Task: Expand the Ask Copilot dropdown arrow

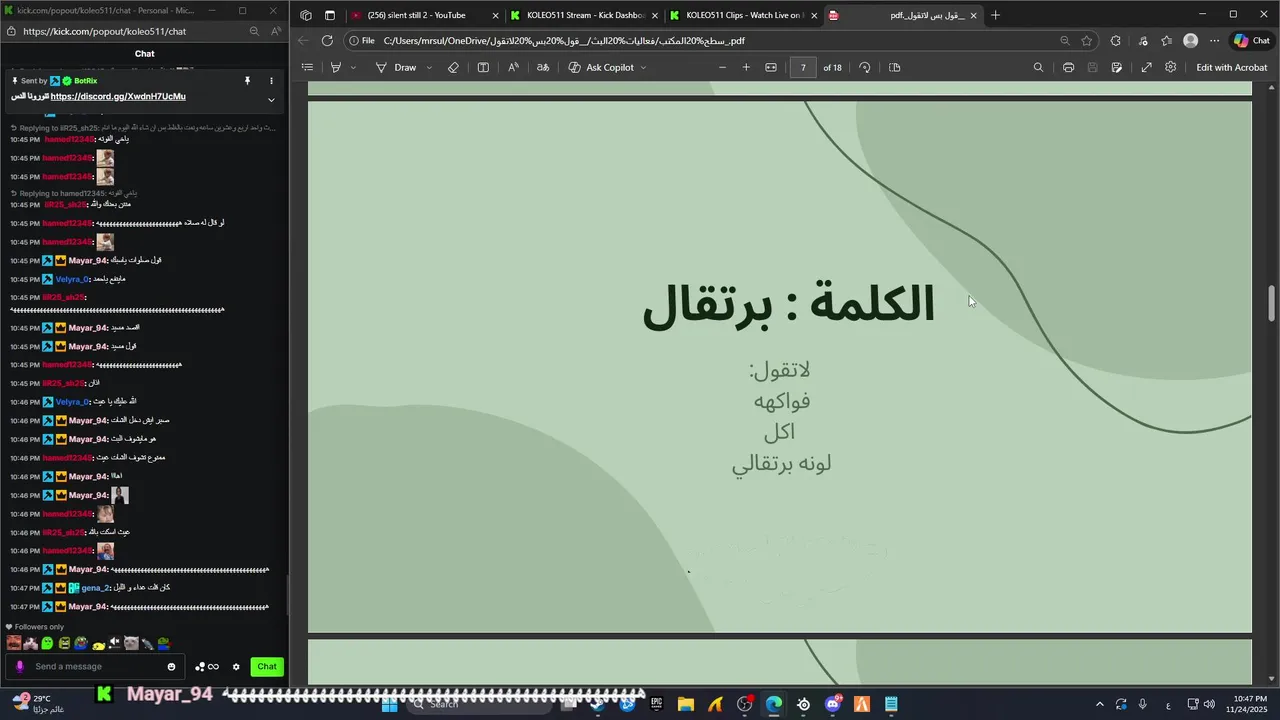Action: (643, 67)
